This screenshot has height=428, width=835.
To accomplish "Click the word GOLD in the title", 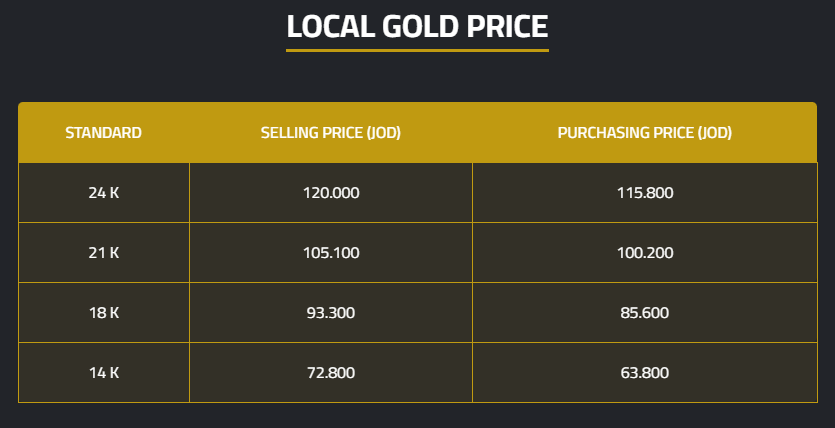I will pyautogui.click(x=419, y=26).
